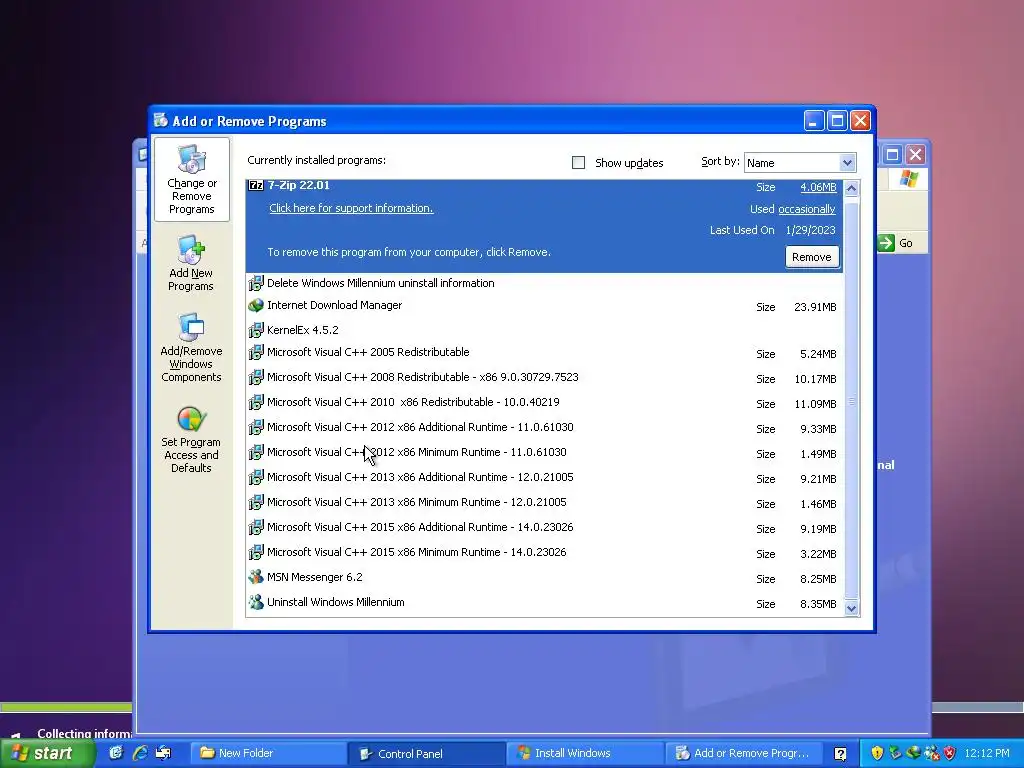The image size is (1024, 768).
Task: Open the Sort by Name dropdown
Action: [x=847, y=163]
